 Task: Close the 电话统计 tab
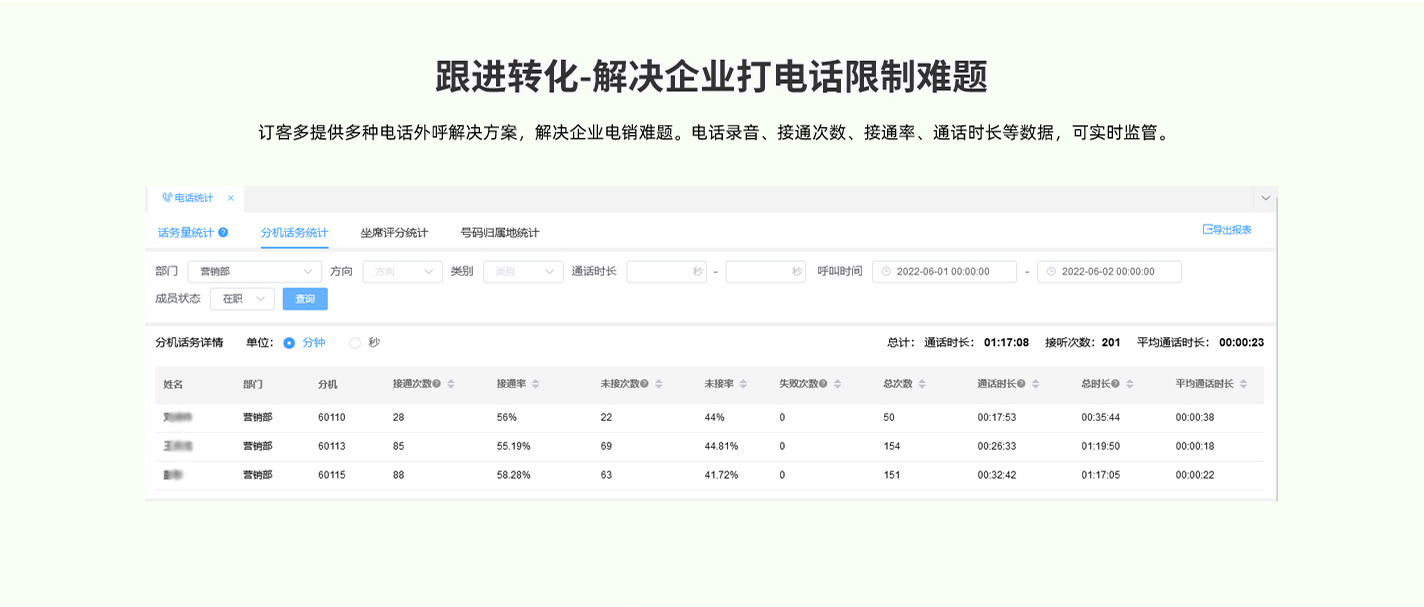point(230,198)
